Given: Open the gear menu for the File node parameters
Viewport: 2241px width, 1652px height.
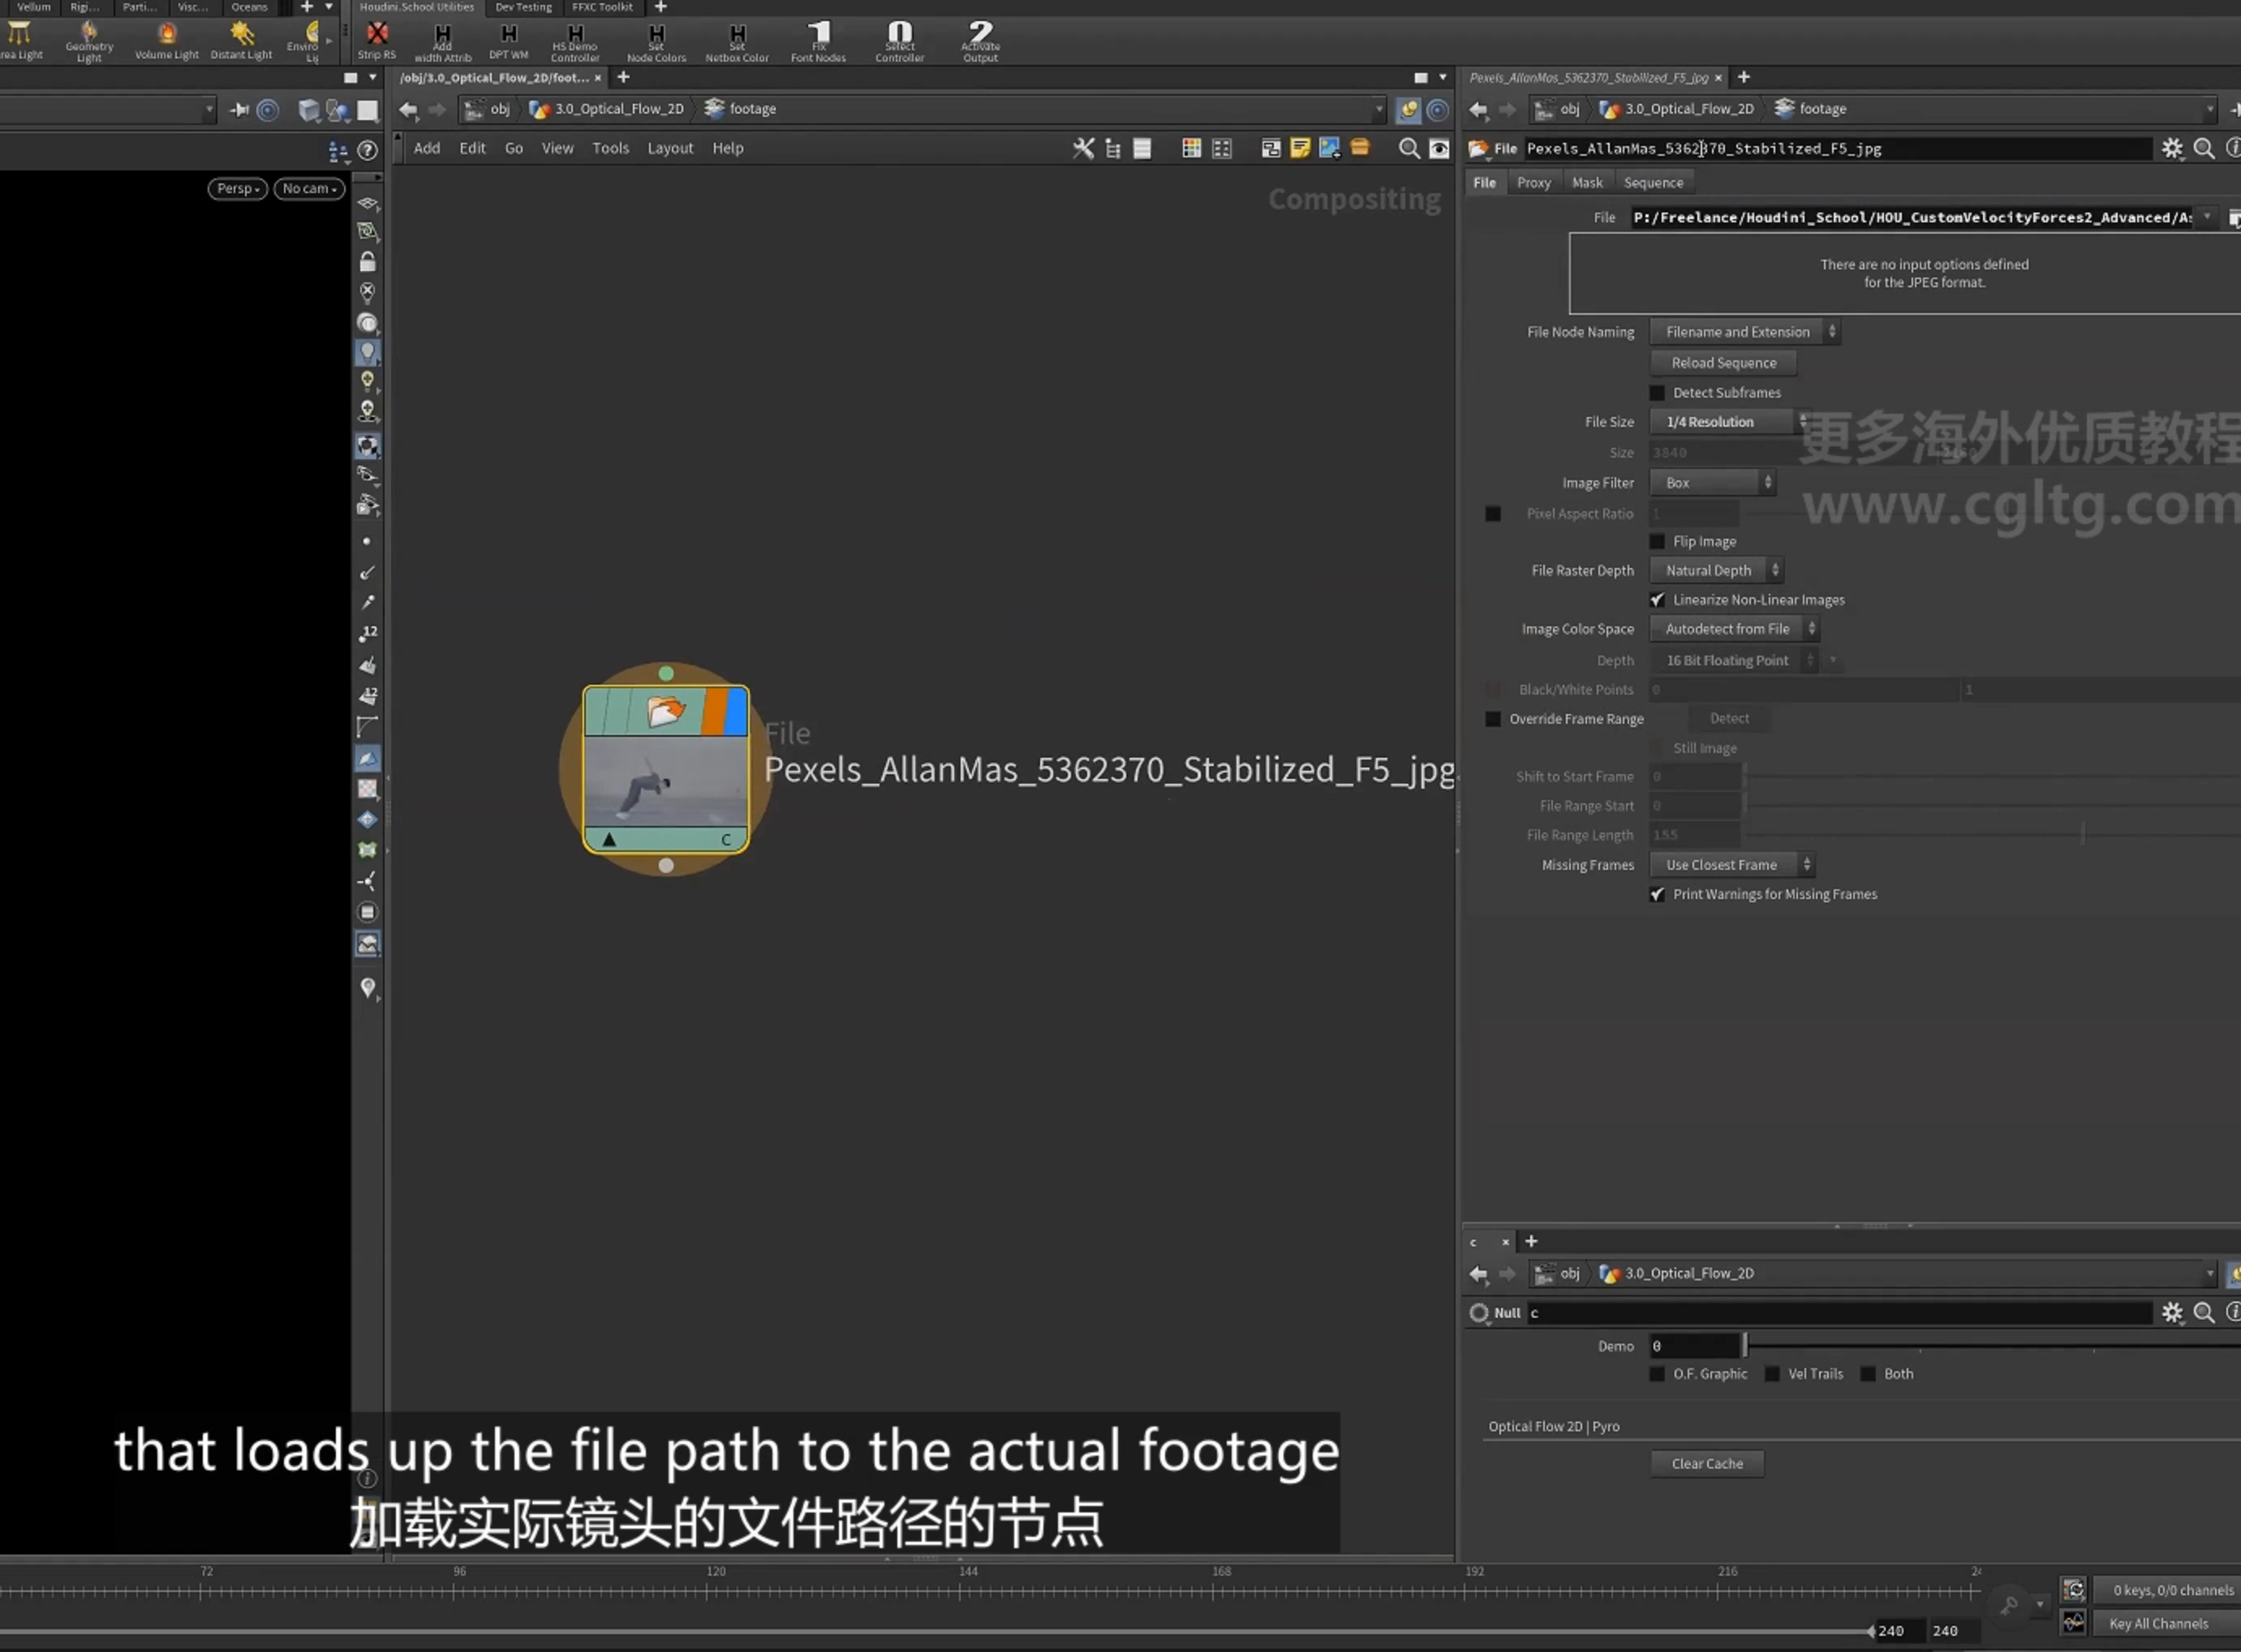Looking at the screenshot, I should [2171, 149].
